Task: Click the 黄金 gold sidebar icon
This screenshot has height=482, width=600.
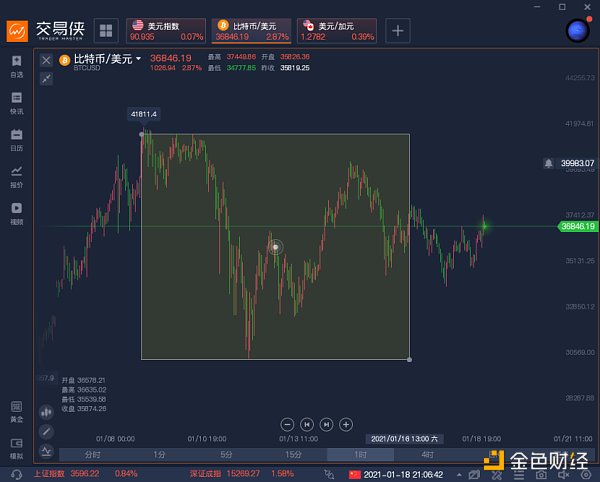Action: pyautogui.click(x=16, y=410)
